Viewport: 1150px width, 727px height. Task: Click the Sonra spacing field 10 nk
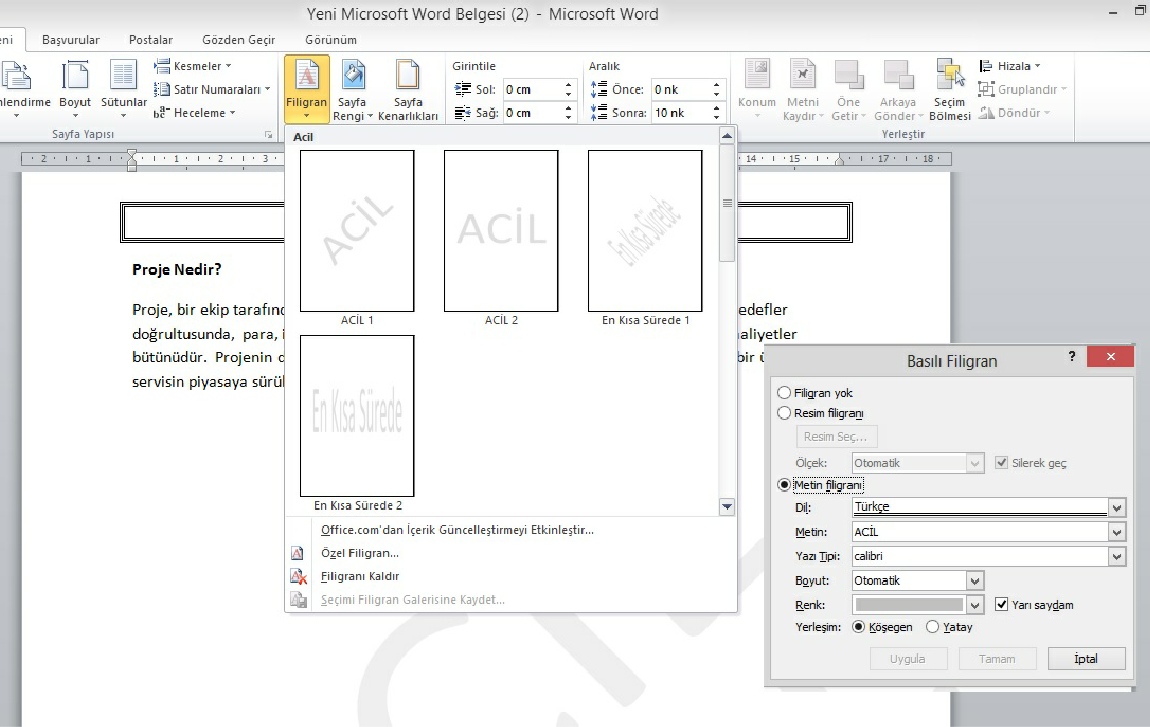pyautogui.click(x=681, y=113)
